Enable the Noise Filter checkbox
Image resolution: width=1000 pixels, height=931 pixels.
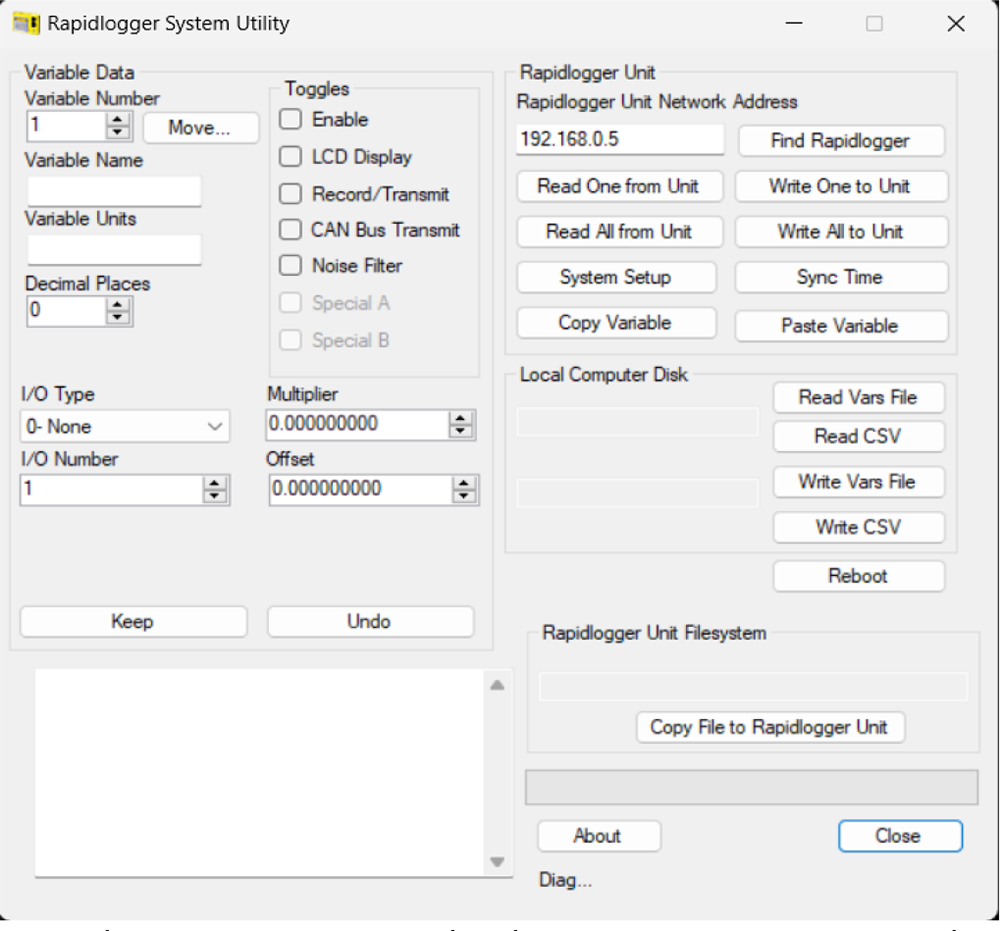point(291,265)
